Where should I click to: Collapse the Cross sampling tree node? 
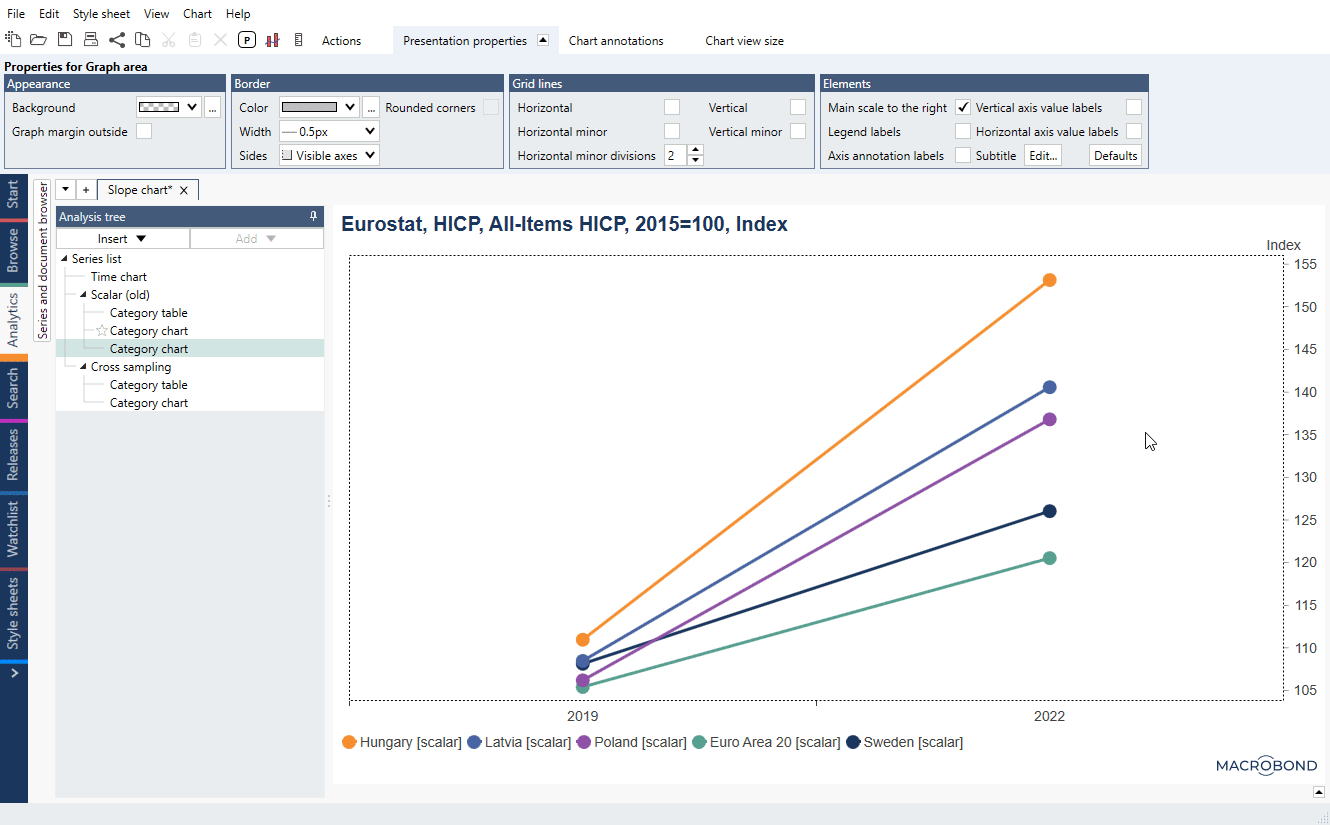tap(83, 367)
